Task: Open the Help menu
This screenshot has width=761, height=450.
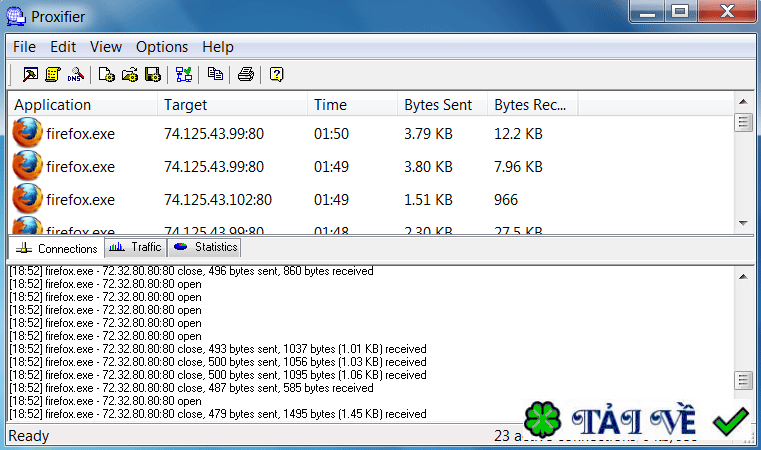Action: (218, 47)
